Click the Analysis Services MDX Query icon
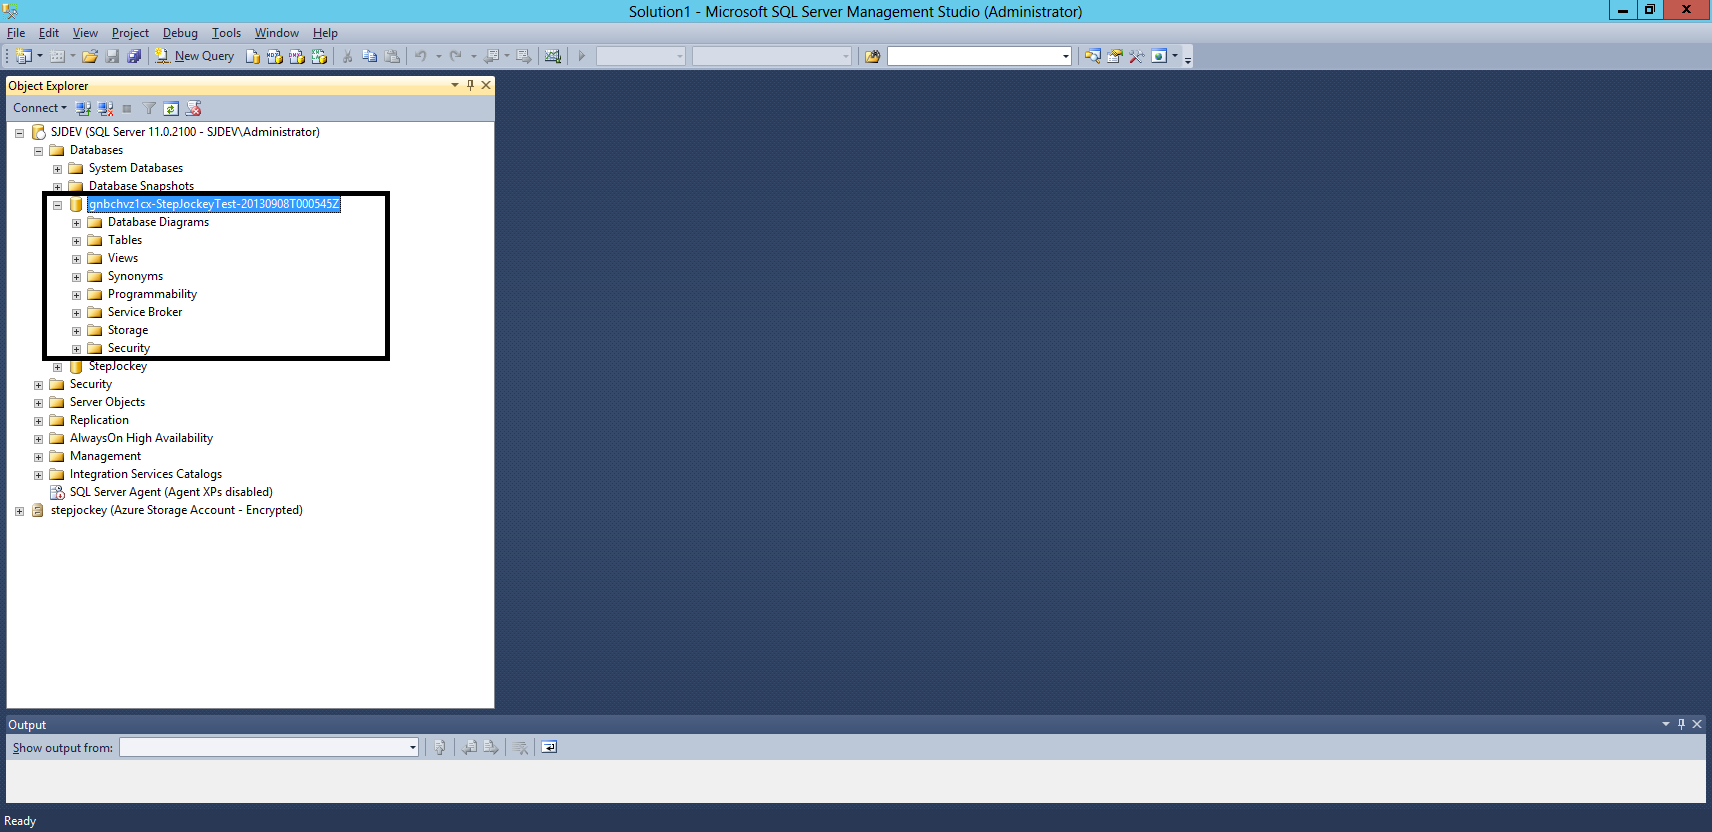1712x832 pixels. click(x=275, y=56)
